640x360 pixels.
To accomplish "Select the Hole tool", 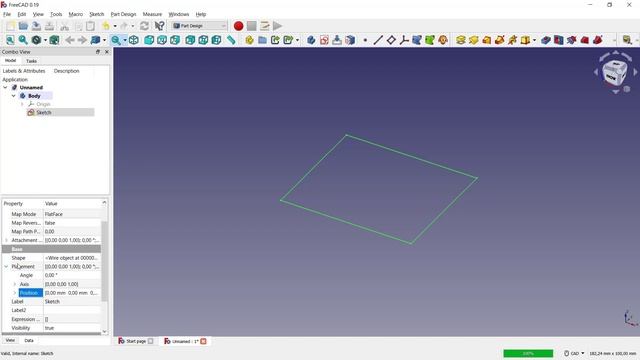I will pos(559,40).
